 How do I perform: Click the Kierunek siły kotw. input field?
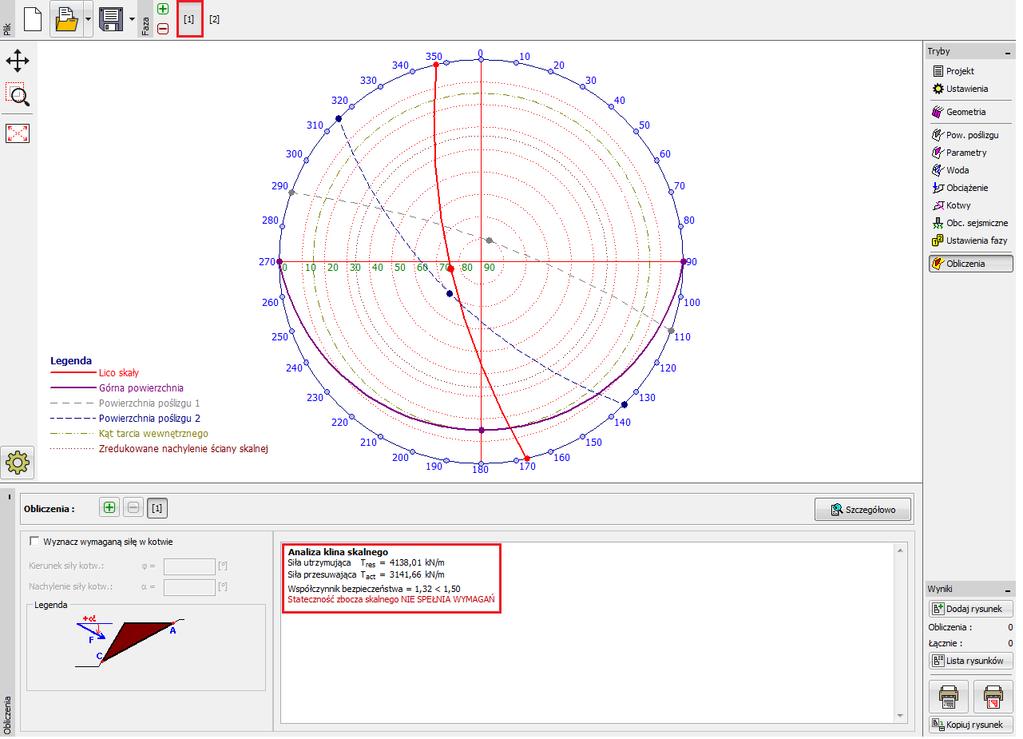tap(189, 566)
